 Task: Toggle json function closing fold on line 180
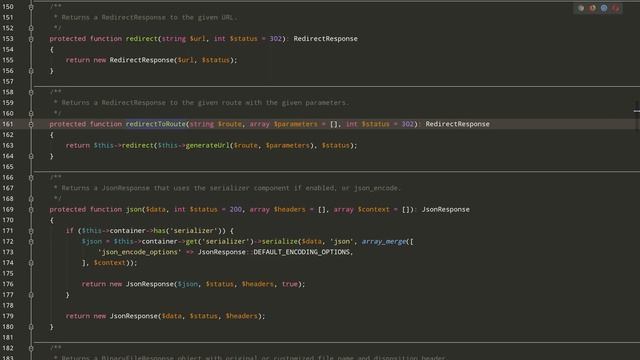tap(31, 327)
